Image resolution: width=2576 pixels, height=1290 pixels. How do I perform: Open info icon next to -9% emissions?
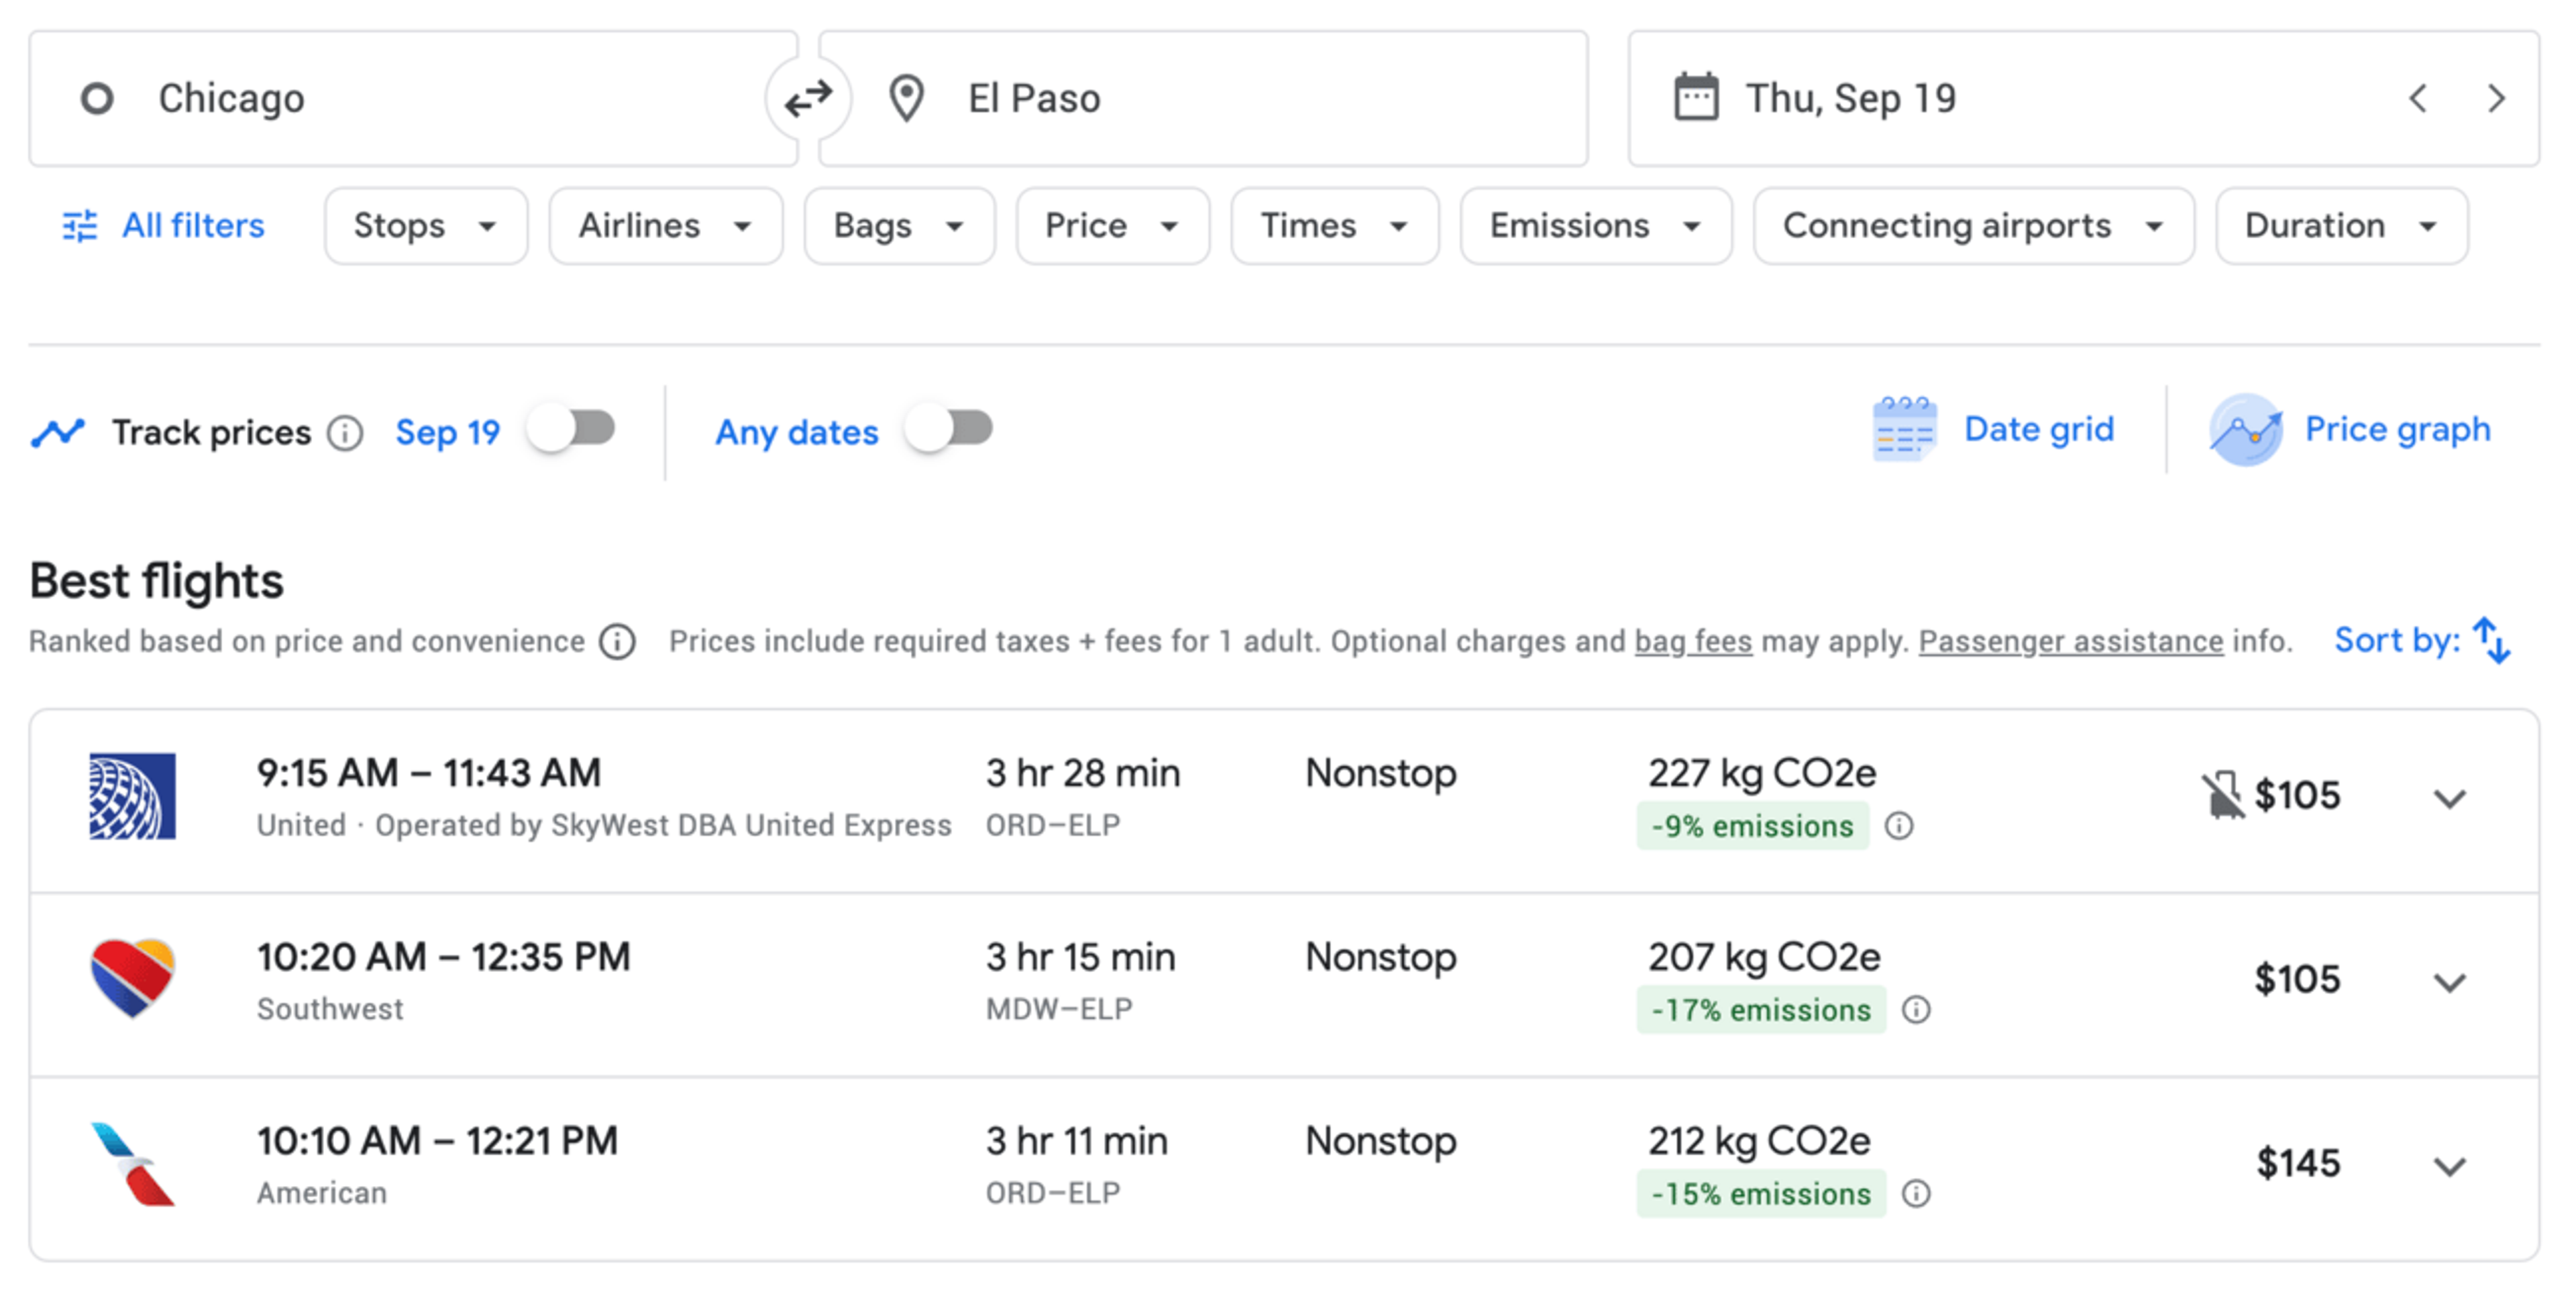pos(1899,826)
